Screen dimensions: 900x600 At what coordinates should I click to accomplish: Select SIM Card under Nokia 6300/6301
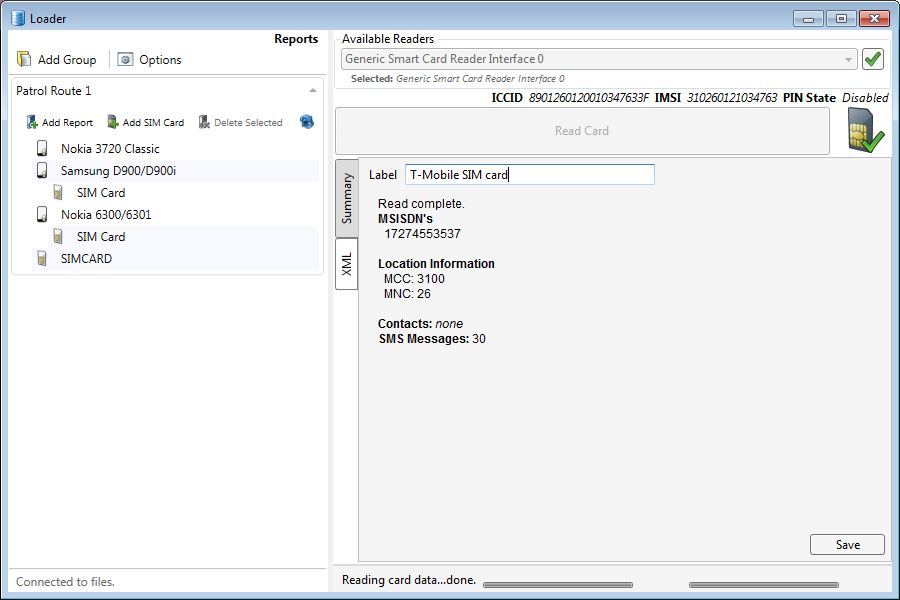tap(101, 237)
